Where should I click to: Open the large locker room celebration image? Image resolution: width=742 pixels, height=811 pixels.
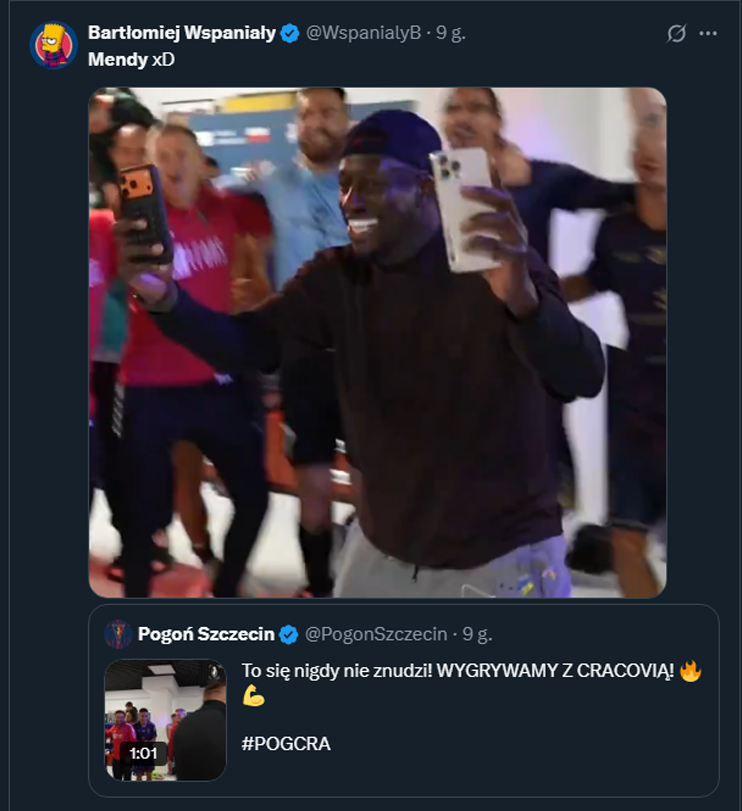coord(378,342)
